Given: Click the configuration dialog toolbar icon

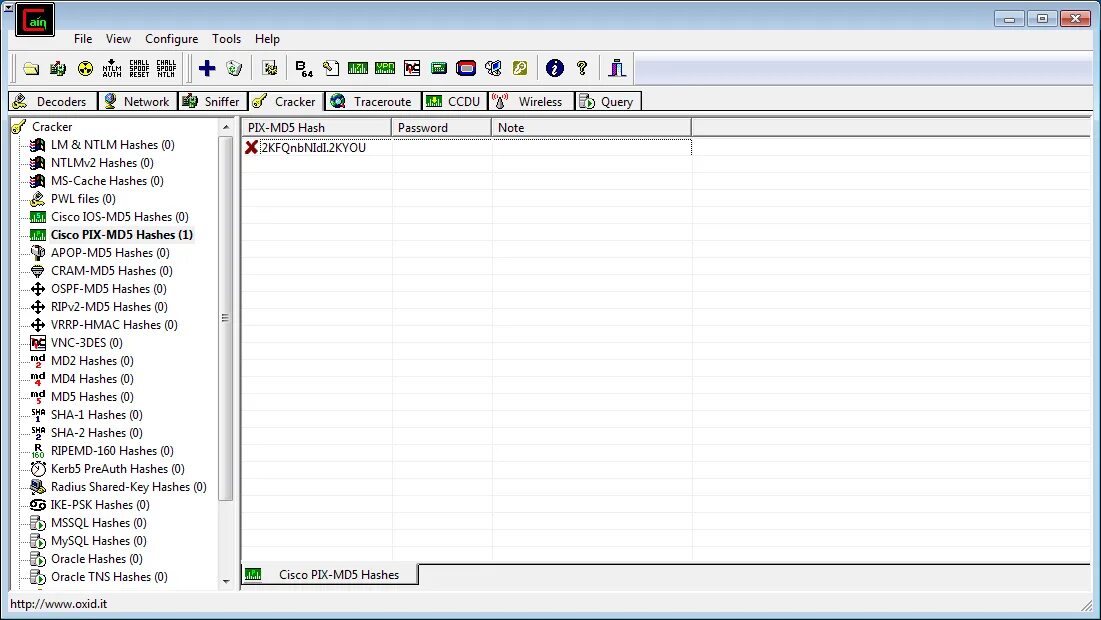Looking at the screenshot, I should (x=270, y=68).
